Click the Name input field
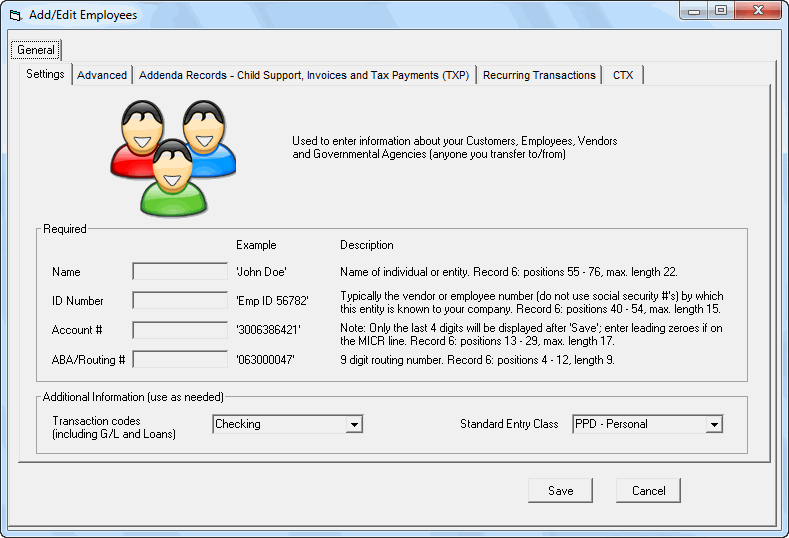Viewport: 789px width, 538px height. [x=180, y=271]
